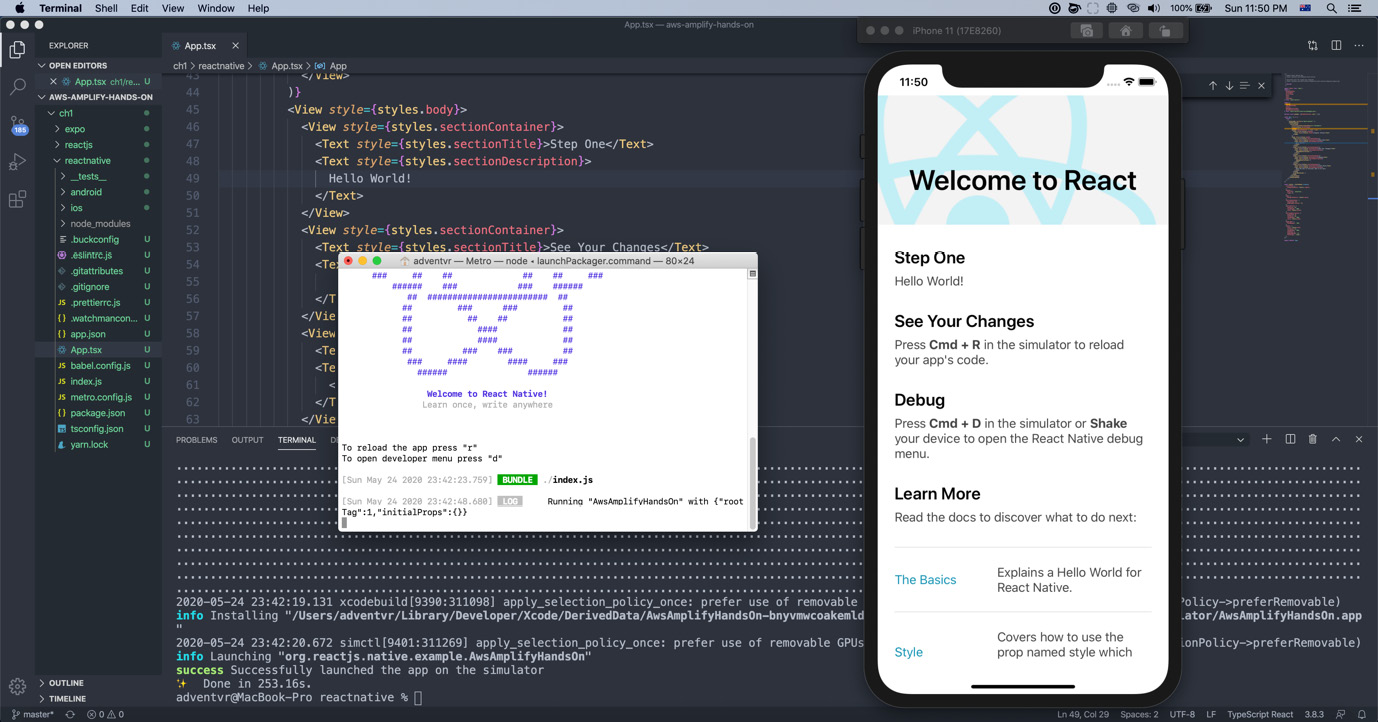1378x722 pixels.
Task: Open the Window menu
Action: (x=216, y=8)
